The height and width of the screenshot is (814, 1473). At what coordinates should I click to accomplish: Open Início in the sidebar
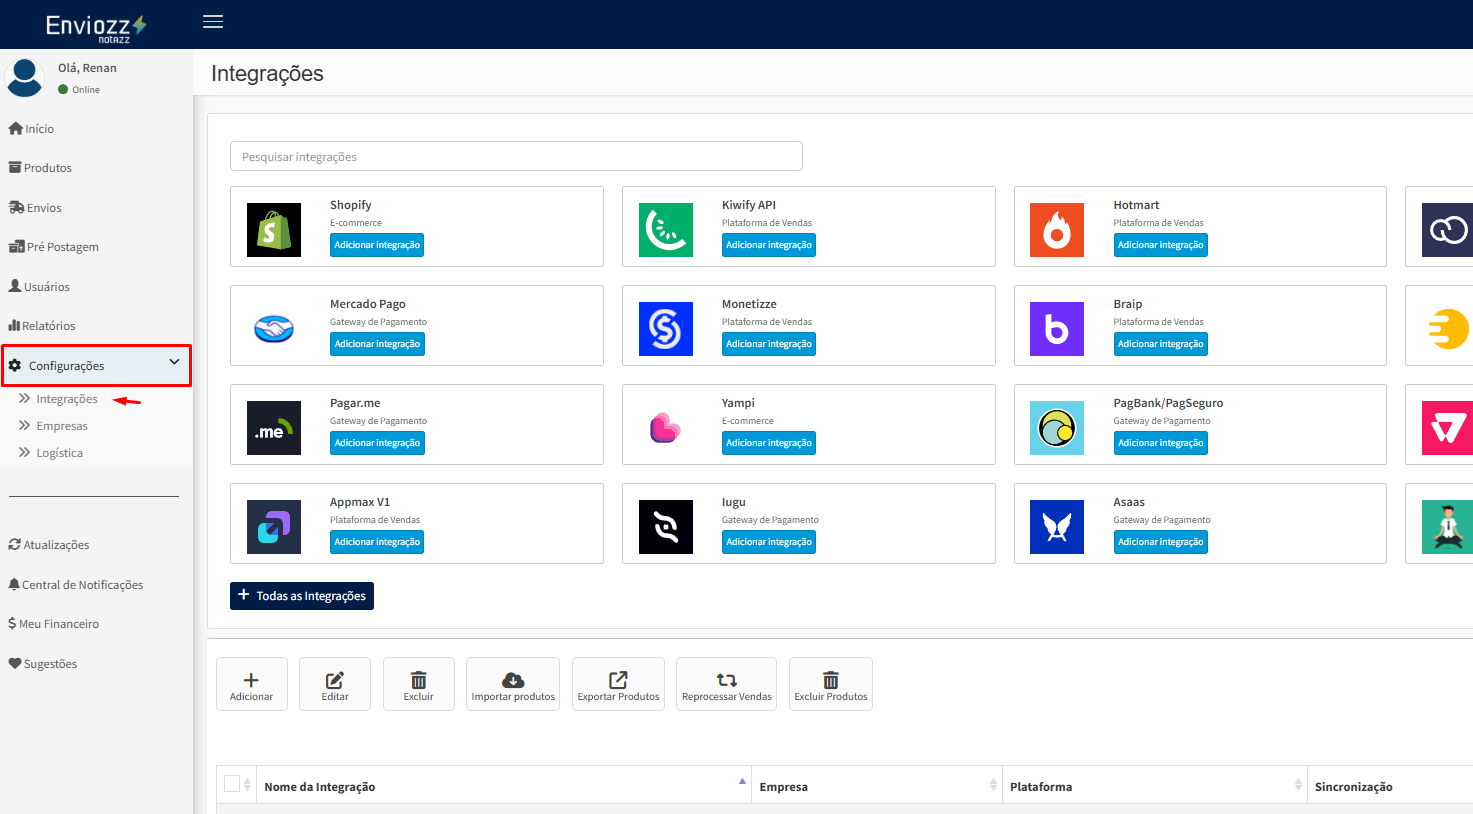pyautogui.click(x=31, y=129)
